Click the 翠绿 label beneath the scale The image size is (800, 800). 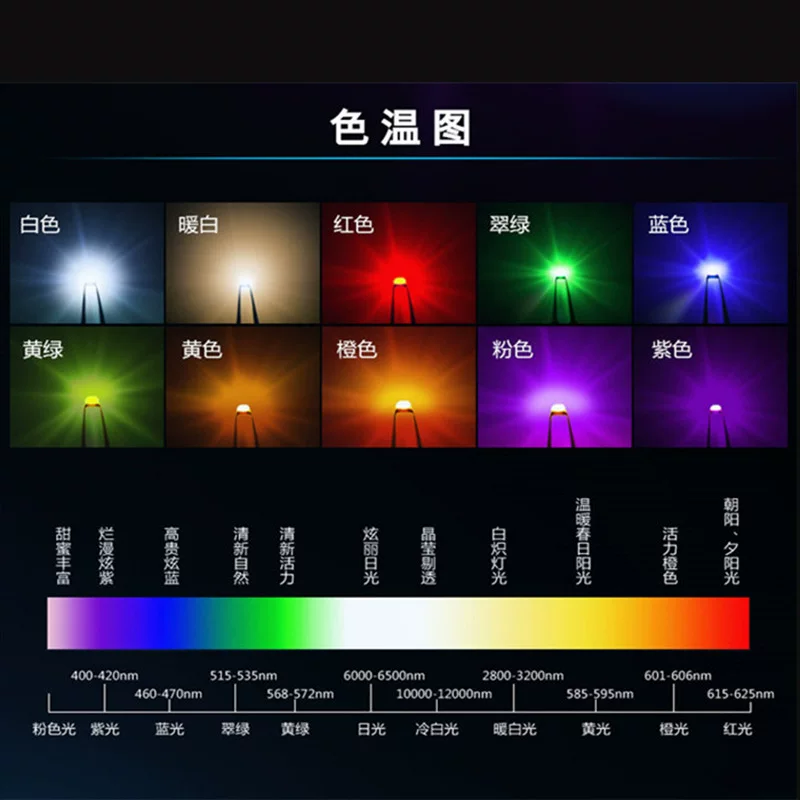(235, 729)
